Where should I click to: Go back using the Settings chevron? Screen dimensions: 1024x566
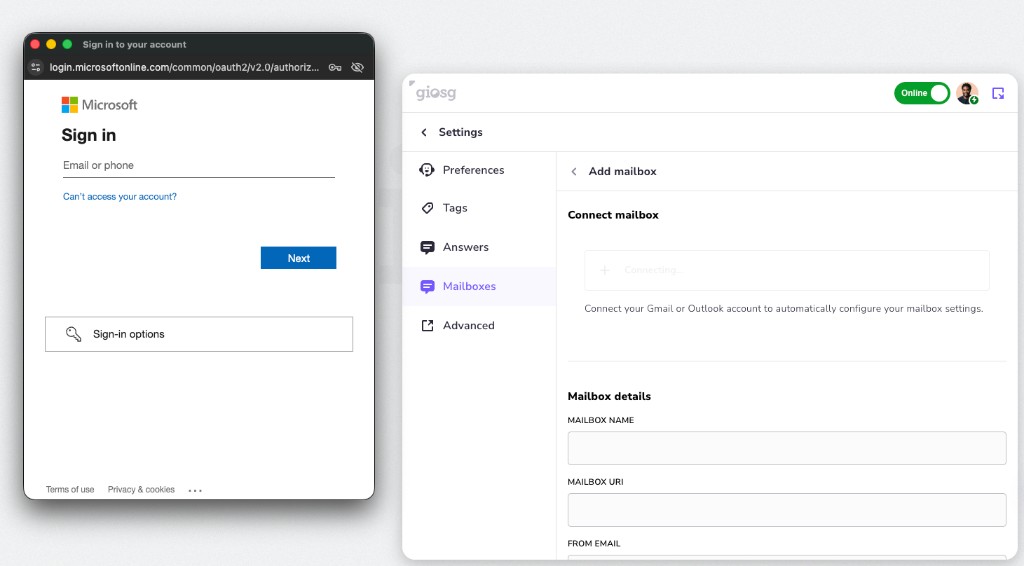(424, 133)
